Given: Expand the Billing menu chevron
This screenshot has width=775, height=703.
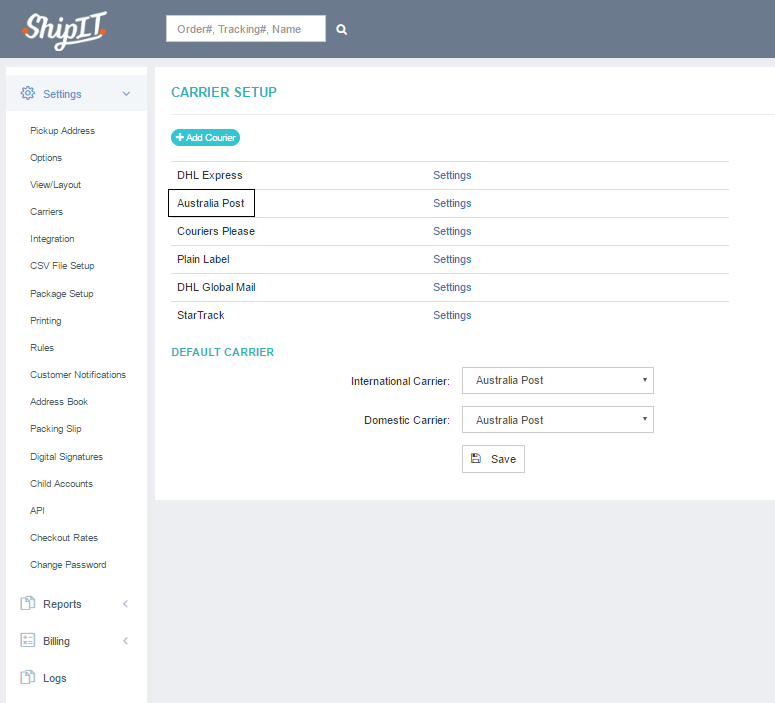Looking at the screenshot, I should point(126,641).
